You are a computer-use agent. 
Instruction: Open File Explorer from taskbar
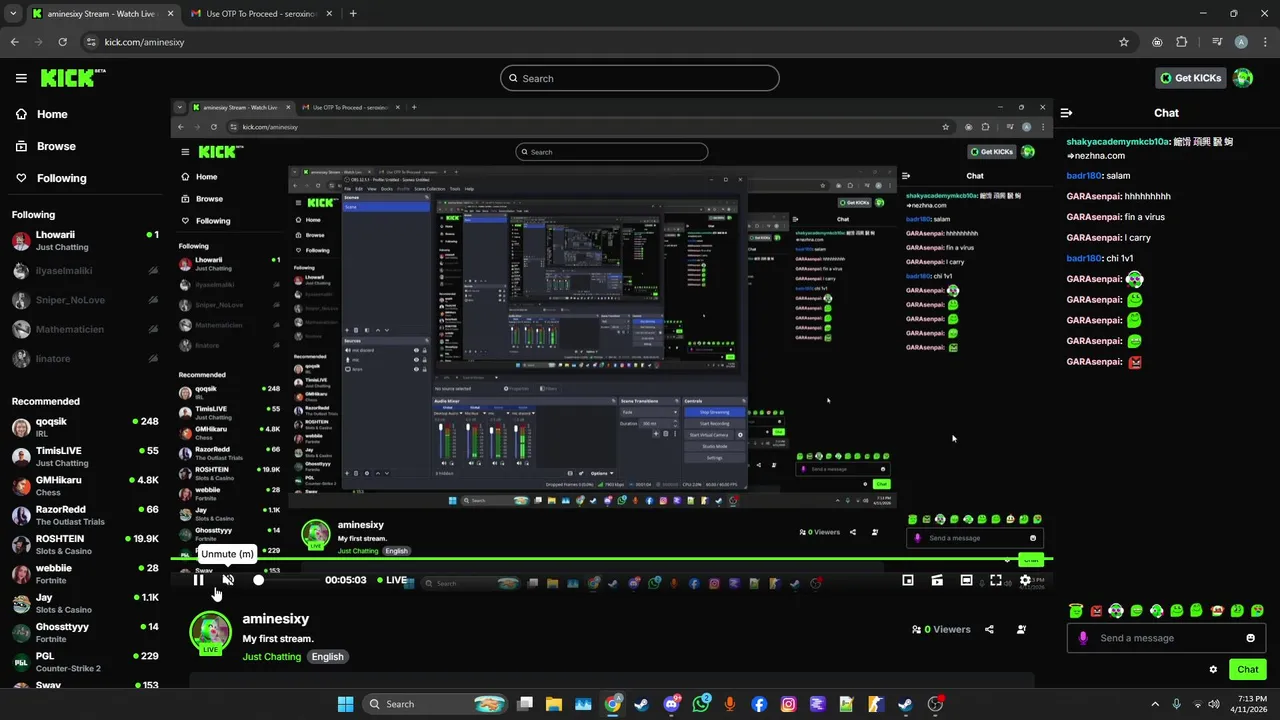pyautogui.click(x=553, y=704)
